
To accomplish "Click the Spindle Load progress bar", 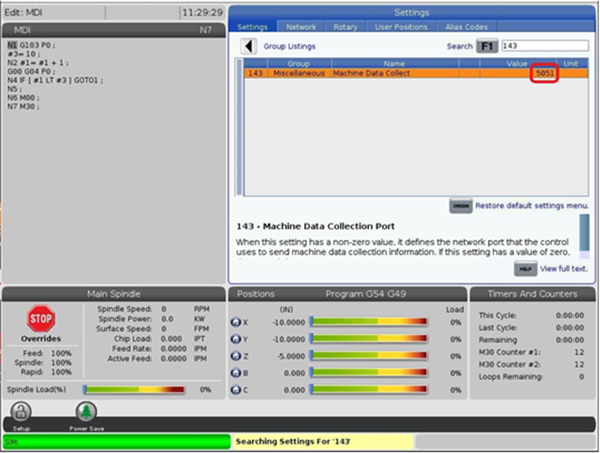I will [x=134, y=390].
